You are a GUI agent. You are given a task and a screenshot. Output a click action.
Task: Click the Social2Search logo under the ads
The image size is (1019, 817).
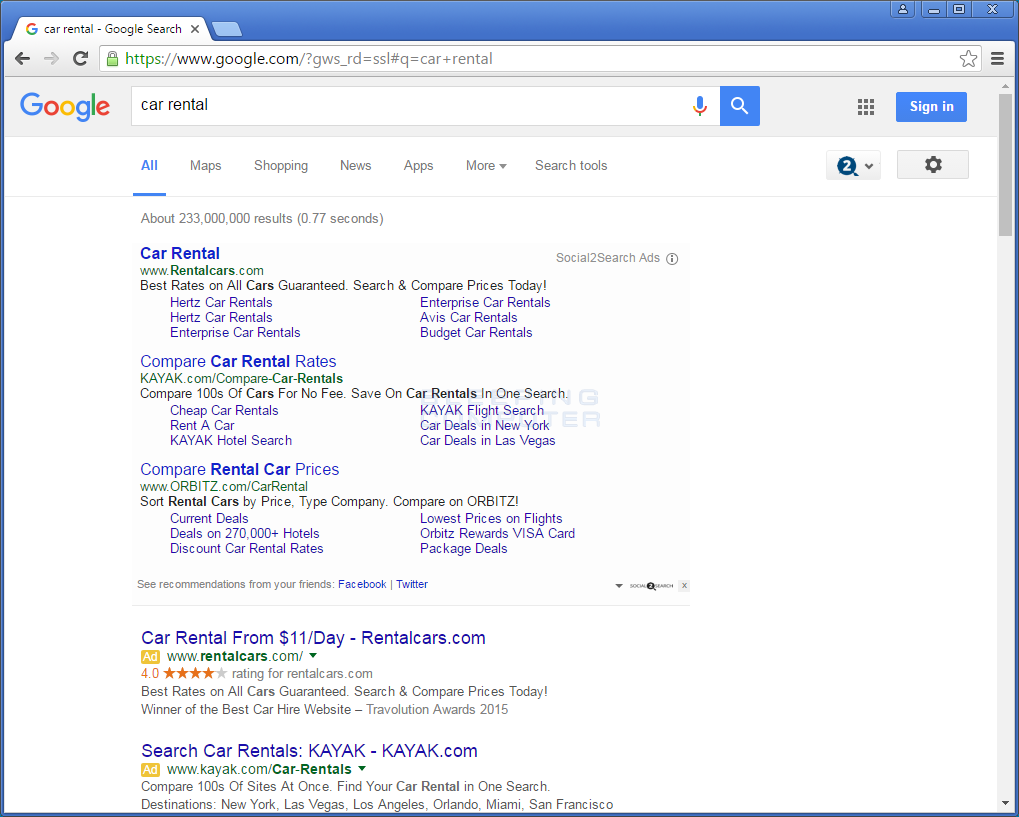[651, 586]
